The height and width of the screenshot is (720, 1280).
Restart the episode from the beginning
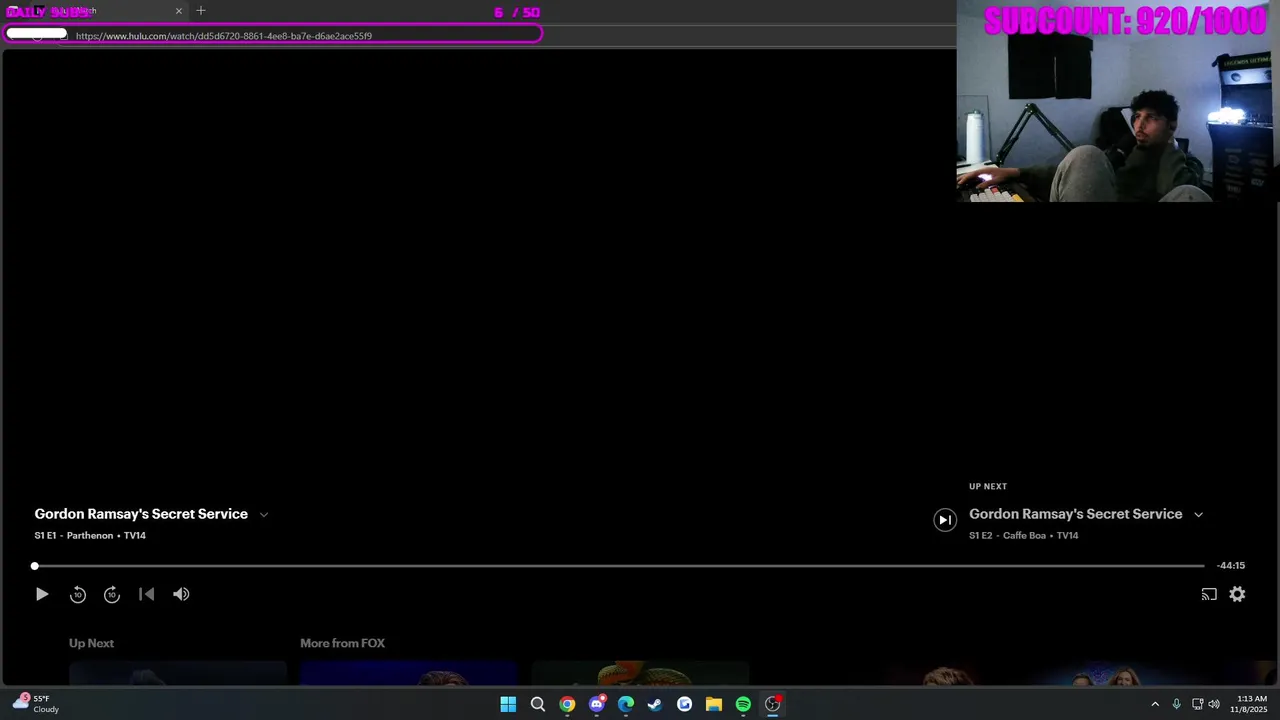(146, 594)
